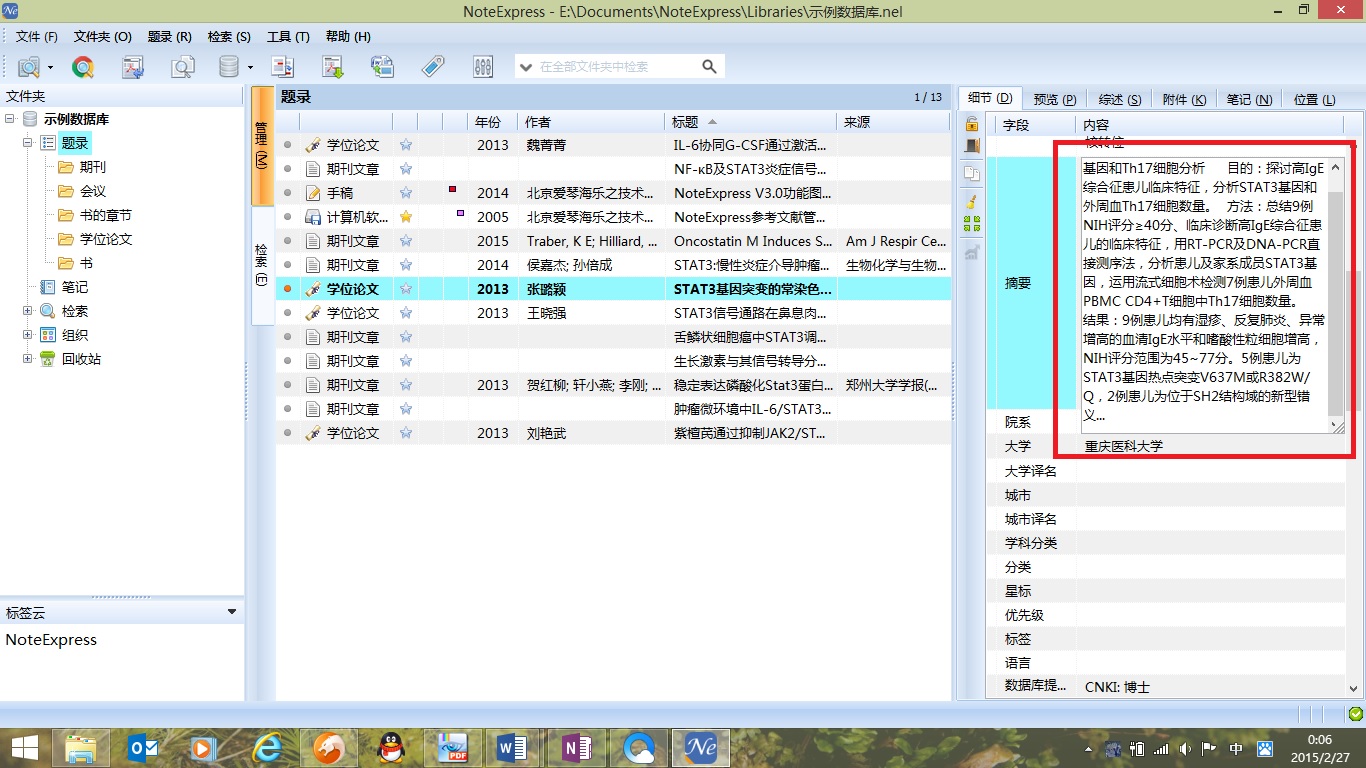This screenshot has width=1366, height=768.
Task: Open the 标签云 panel dropdown arrow
Action: point(232,612)
